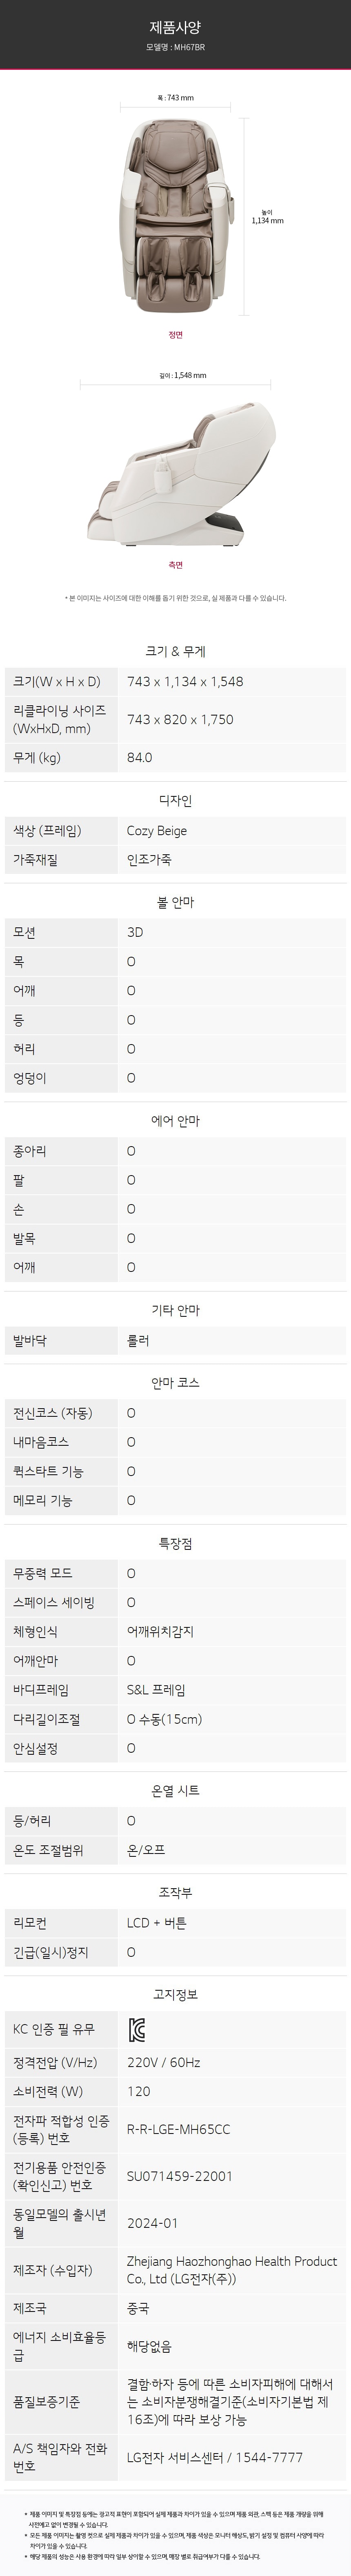The height and width of the screenshot is (2576, 351).
Task: Select the model name MH67BR text
Action: pos(175,47)
